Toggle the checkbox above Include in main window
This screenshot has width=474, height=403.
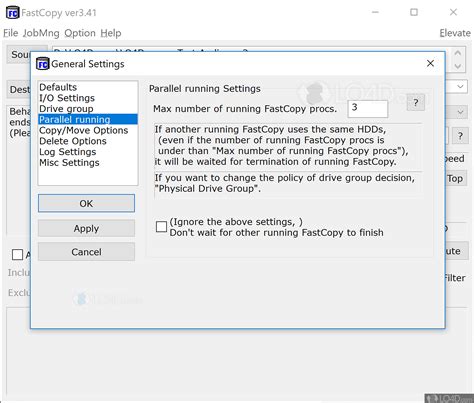[17, 255]
